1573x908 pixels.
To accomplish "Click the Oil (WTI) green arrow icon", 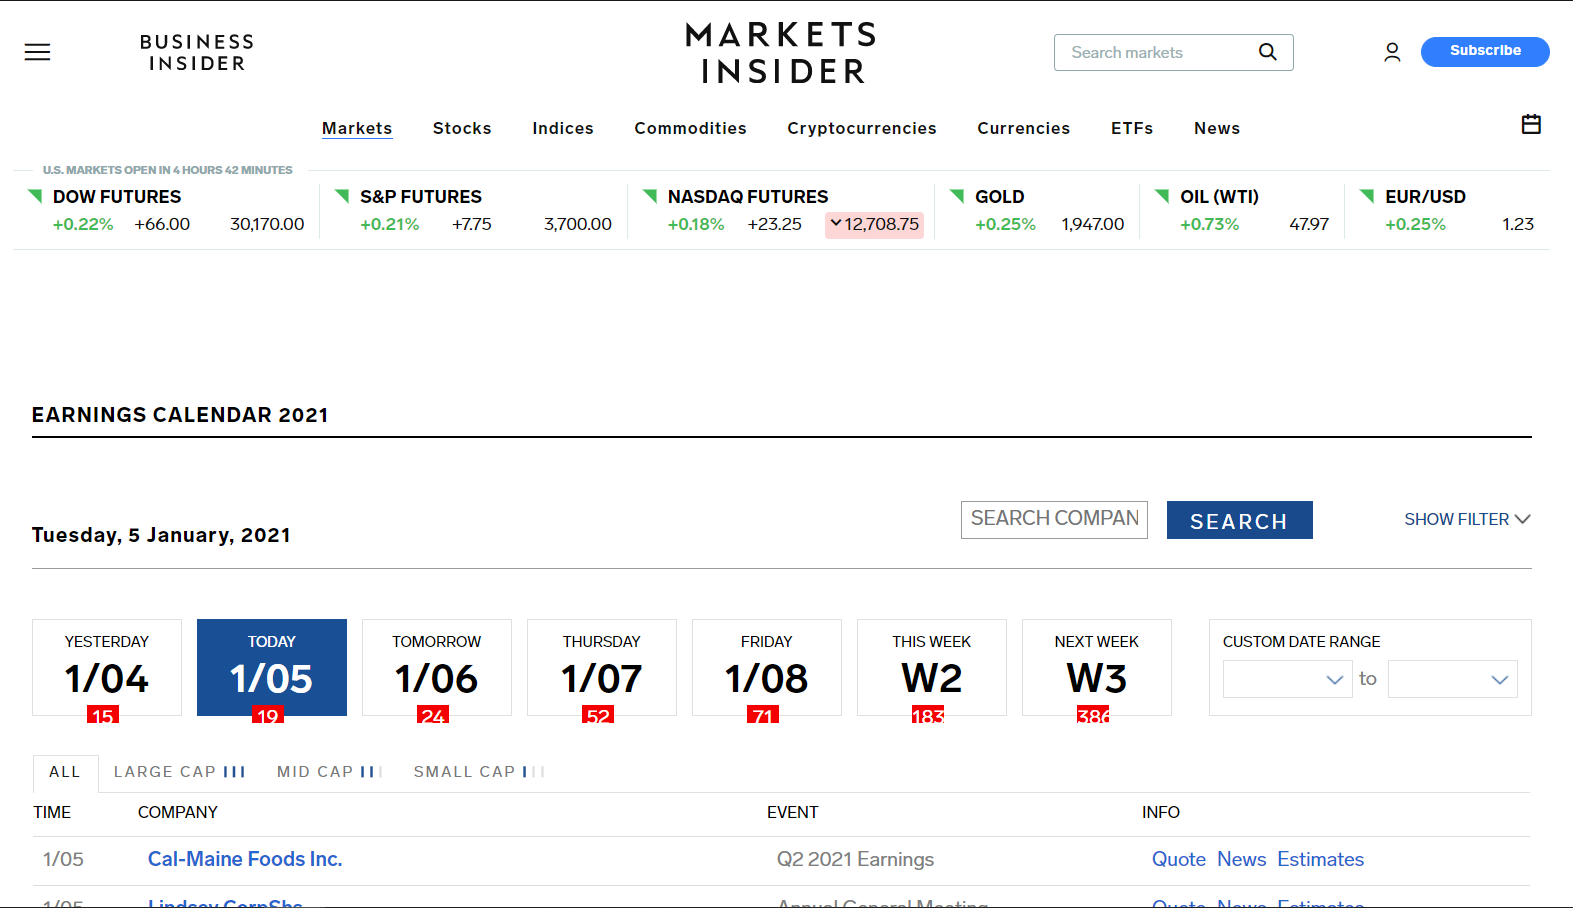I will pos(1162,195).
